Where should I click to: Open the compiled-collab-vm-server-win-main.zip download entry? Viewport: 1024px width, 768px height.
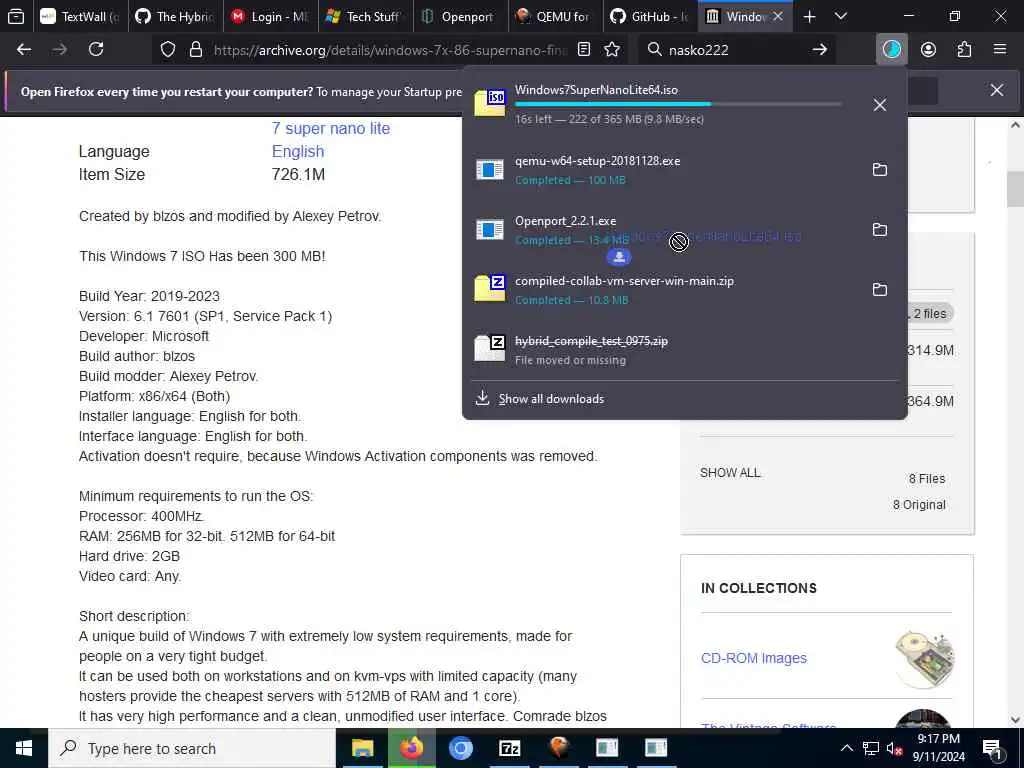coord(664,290)
